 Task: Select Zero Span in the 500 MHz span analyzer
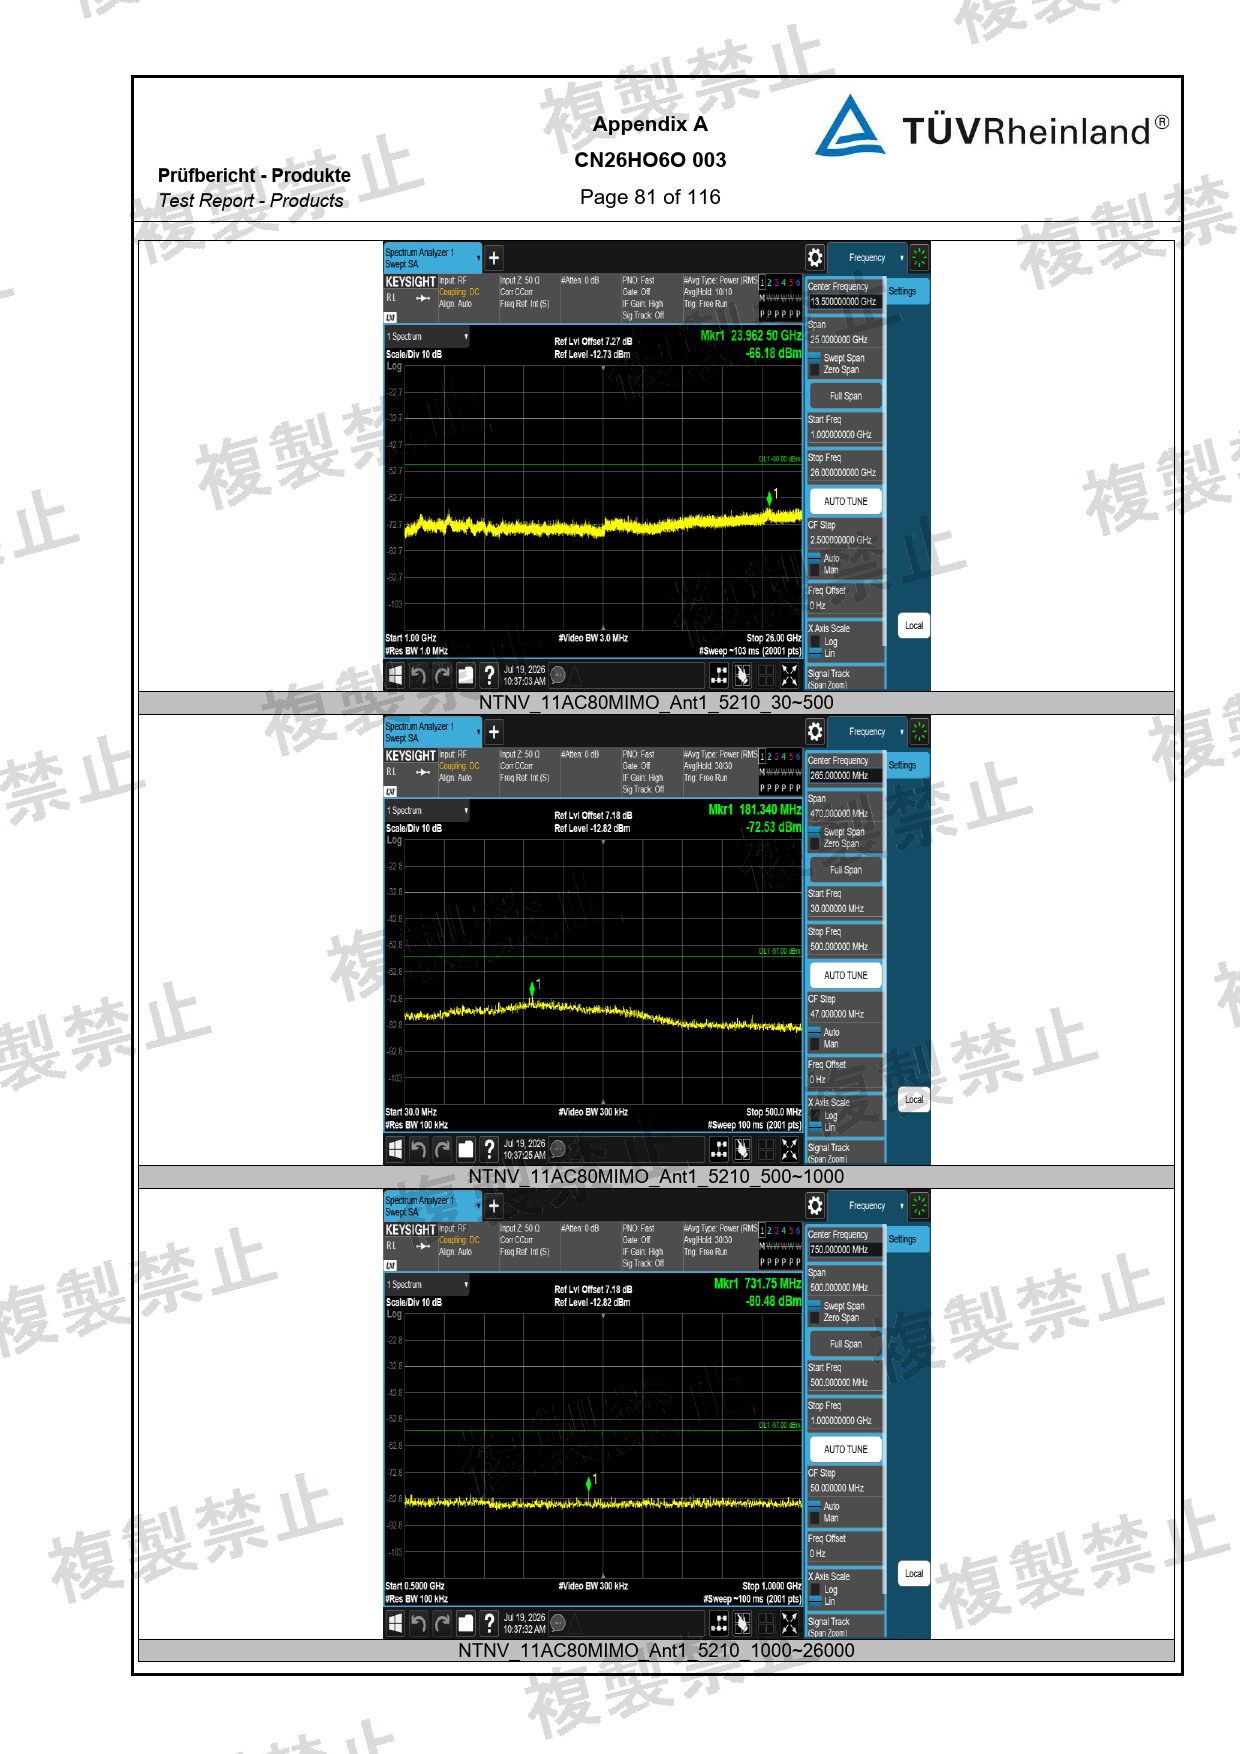point(834,1318)
